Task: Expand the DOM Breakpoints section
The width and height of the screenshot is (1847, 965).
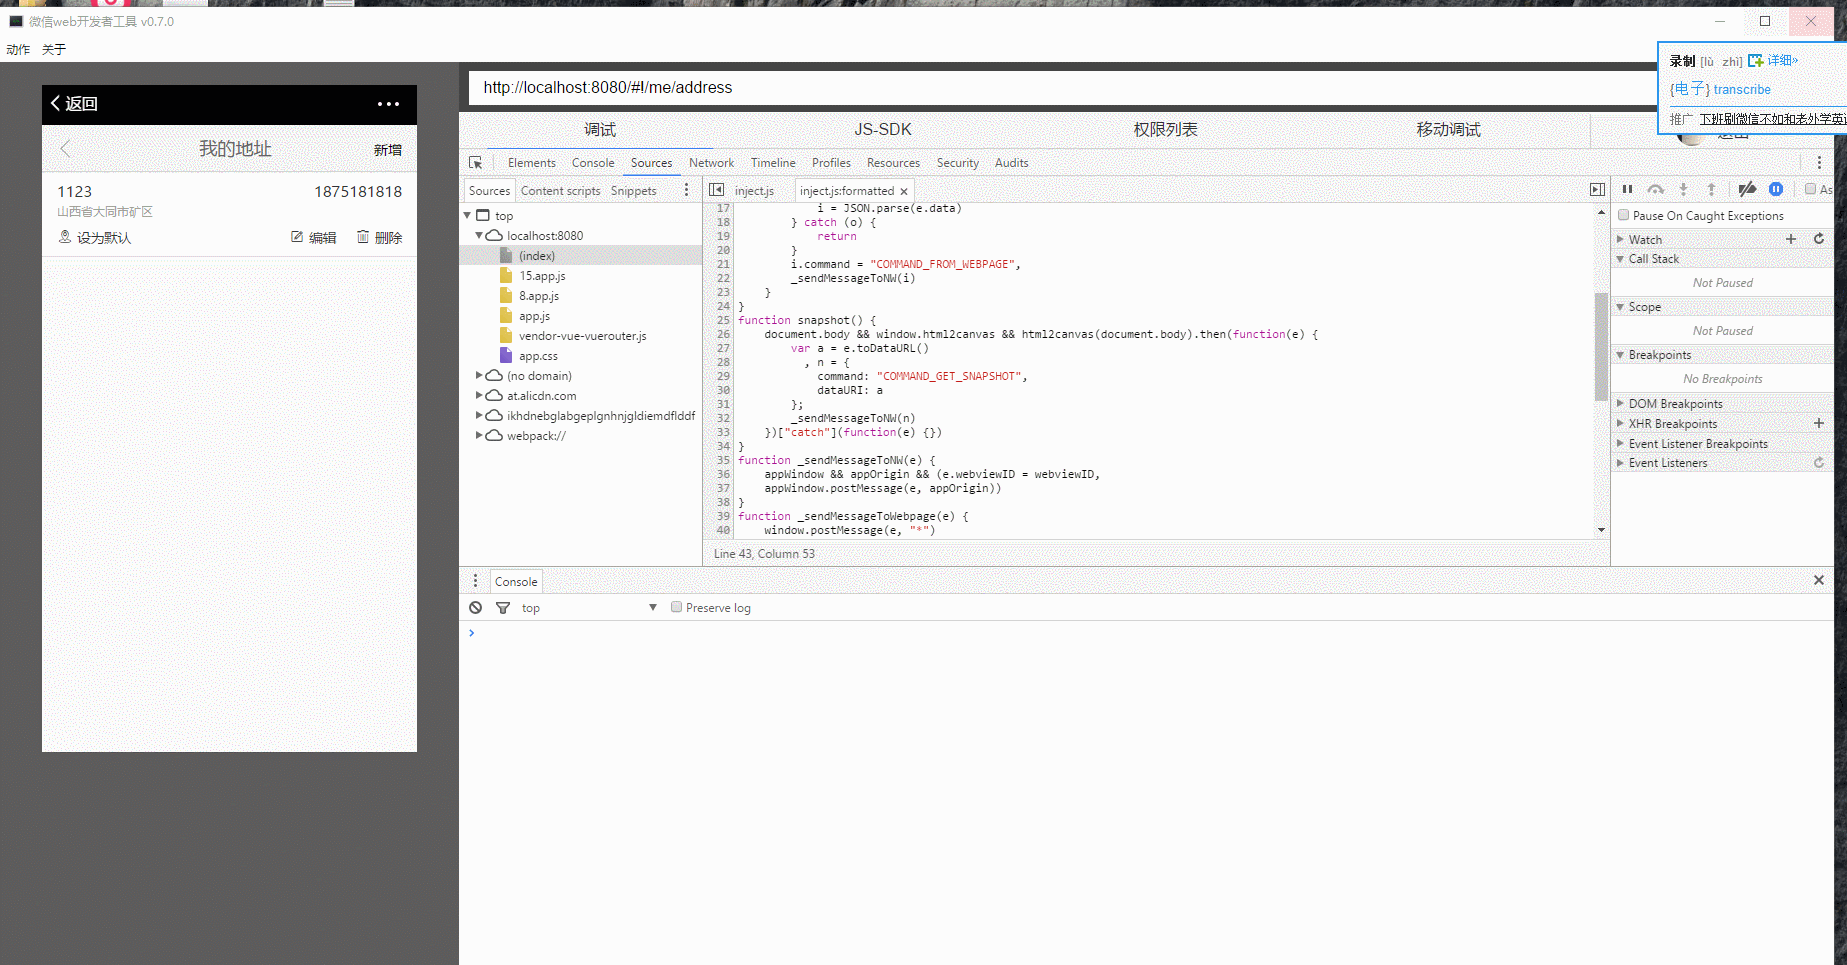Action: pos(1620,404)
